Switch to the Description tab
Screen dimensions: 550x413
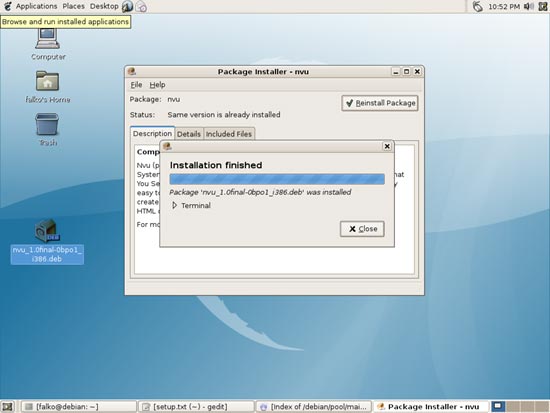click(152, 134)
